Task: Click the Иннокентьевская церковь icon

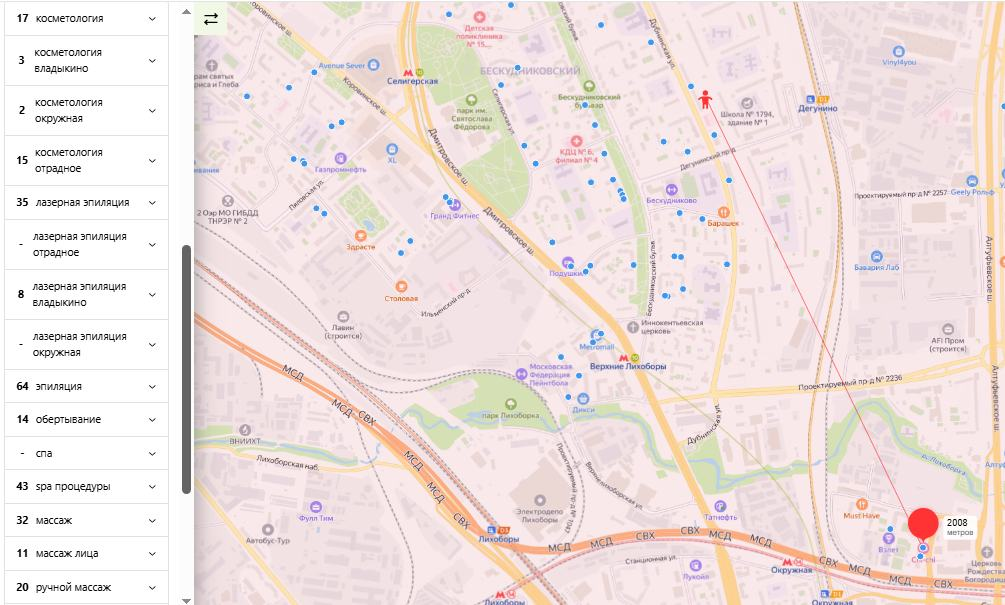Action: point(633,327)
